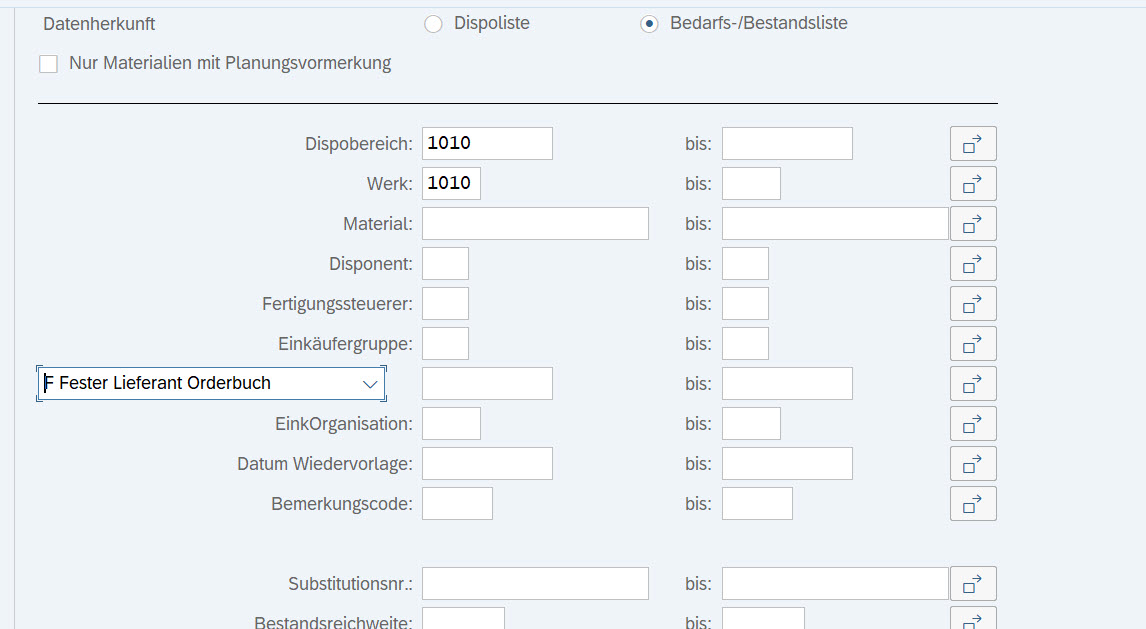Open Einkäufergruppe multiple selection button
This screenshot has height=629, width=1146.
pos(973,344)
